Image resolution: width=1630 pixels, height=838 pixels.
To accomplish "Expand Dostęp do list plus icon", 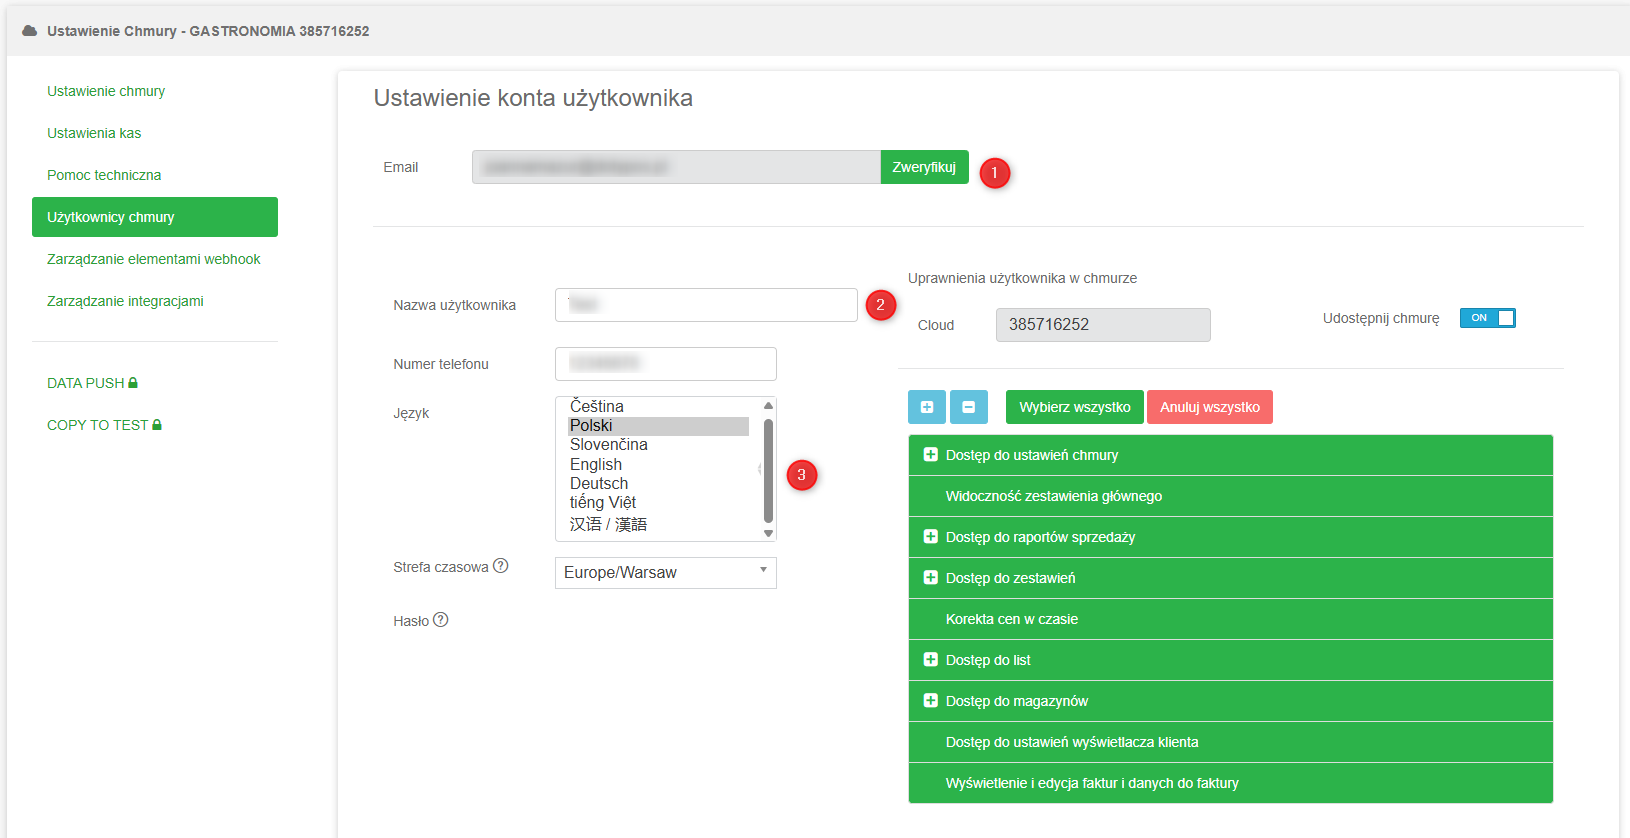I will pos(930,660).
